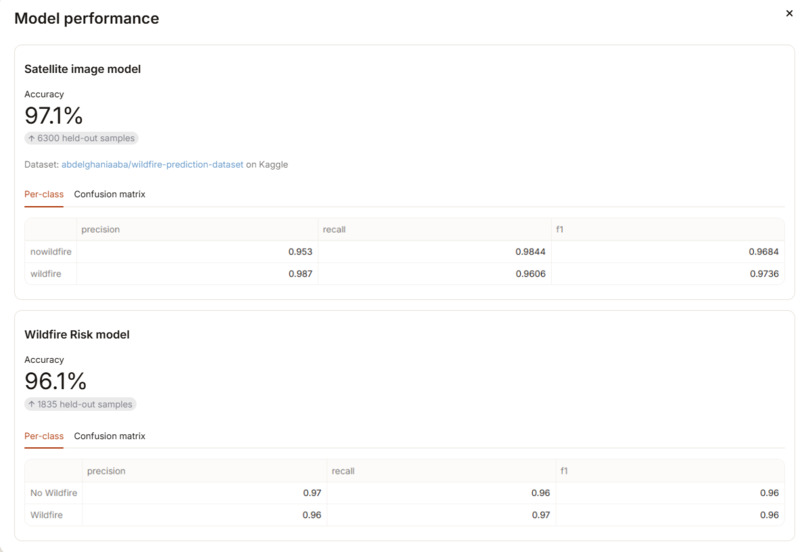Screen dimensions: 806x552
Task: Click nowildfire f1 value 0.9684
Action: [x=764, y=252]
